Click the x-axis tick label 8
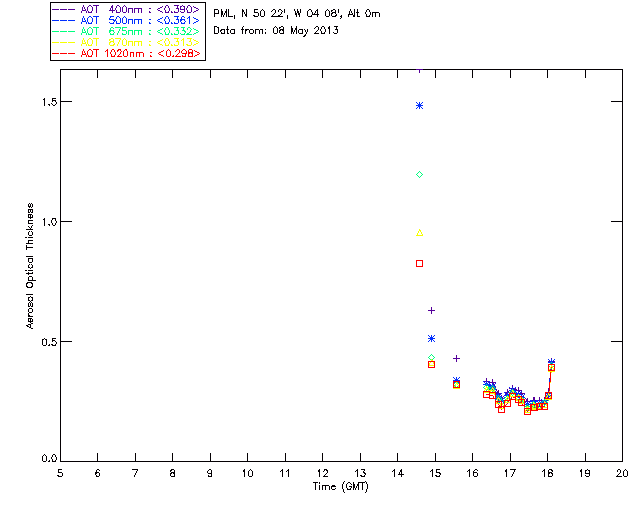The image size is (640, 512). (x=173, y=474)
